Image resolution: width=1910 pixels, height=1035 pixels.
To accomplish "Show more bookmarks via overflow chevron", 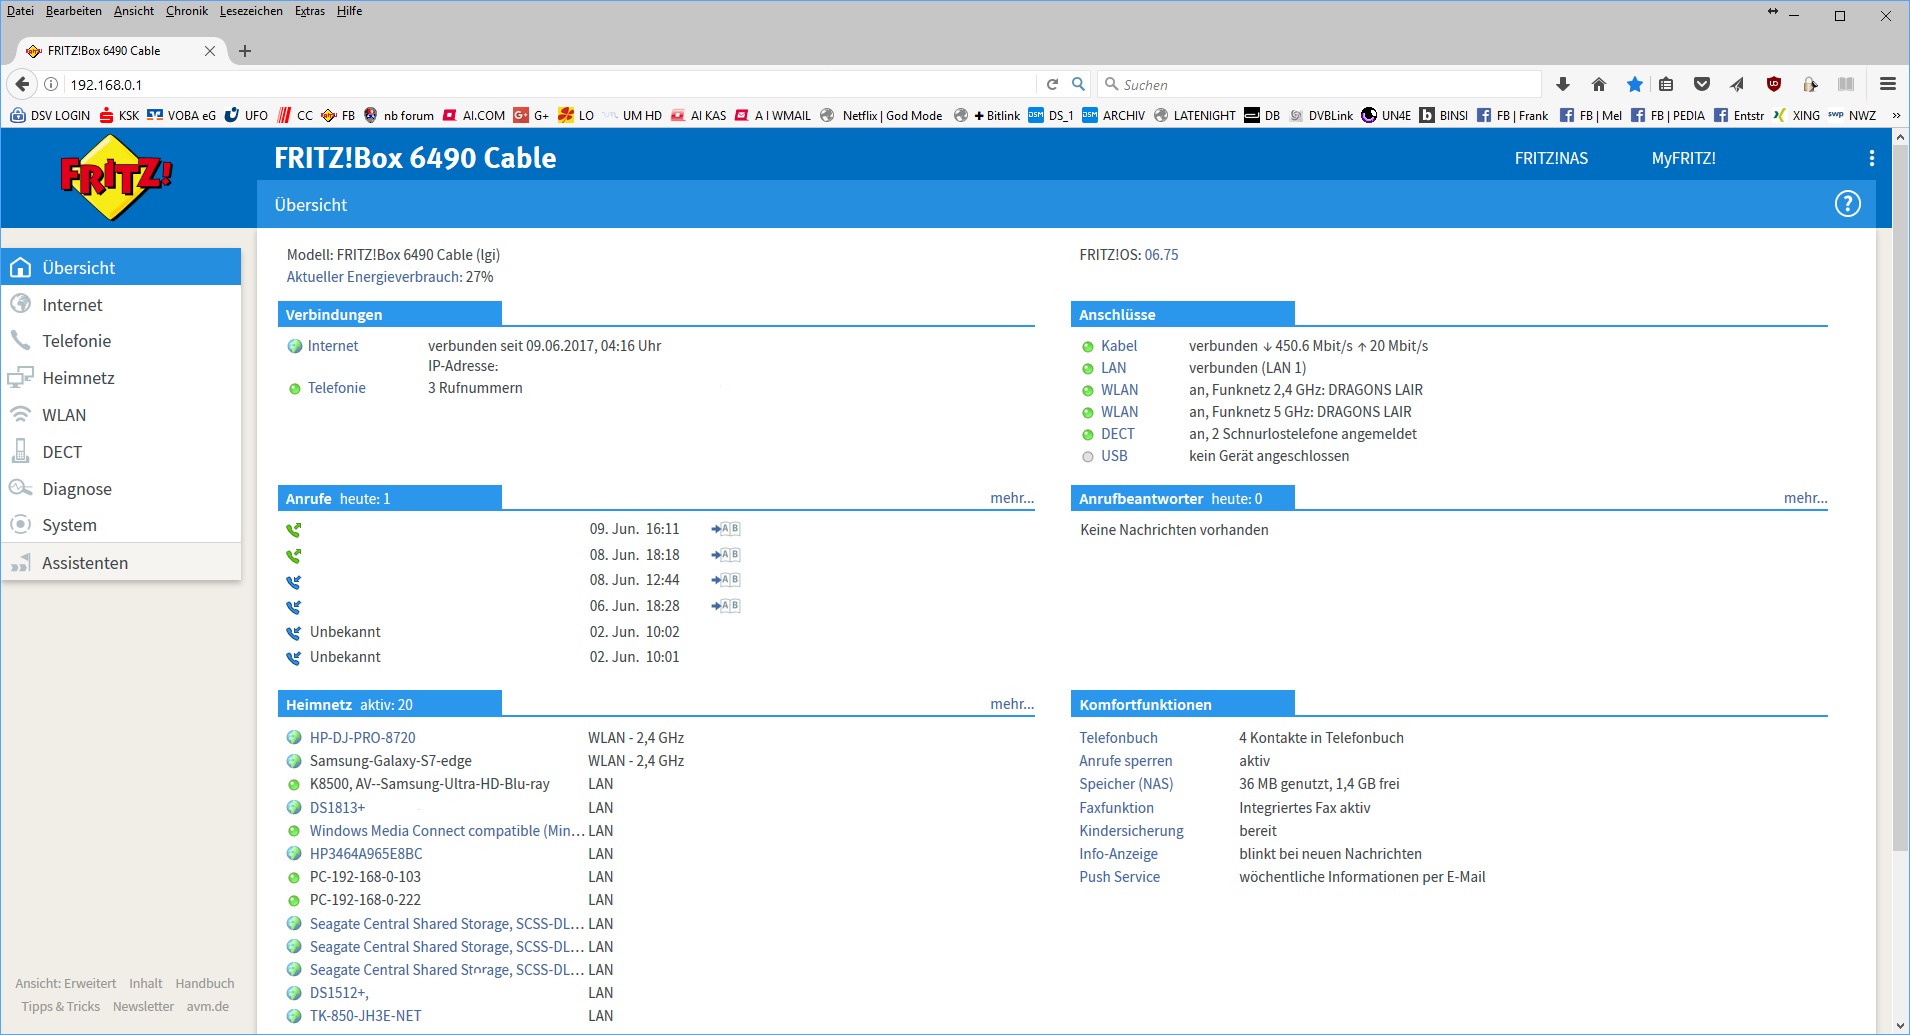I will pos(1895,116).
